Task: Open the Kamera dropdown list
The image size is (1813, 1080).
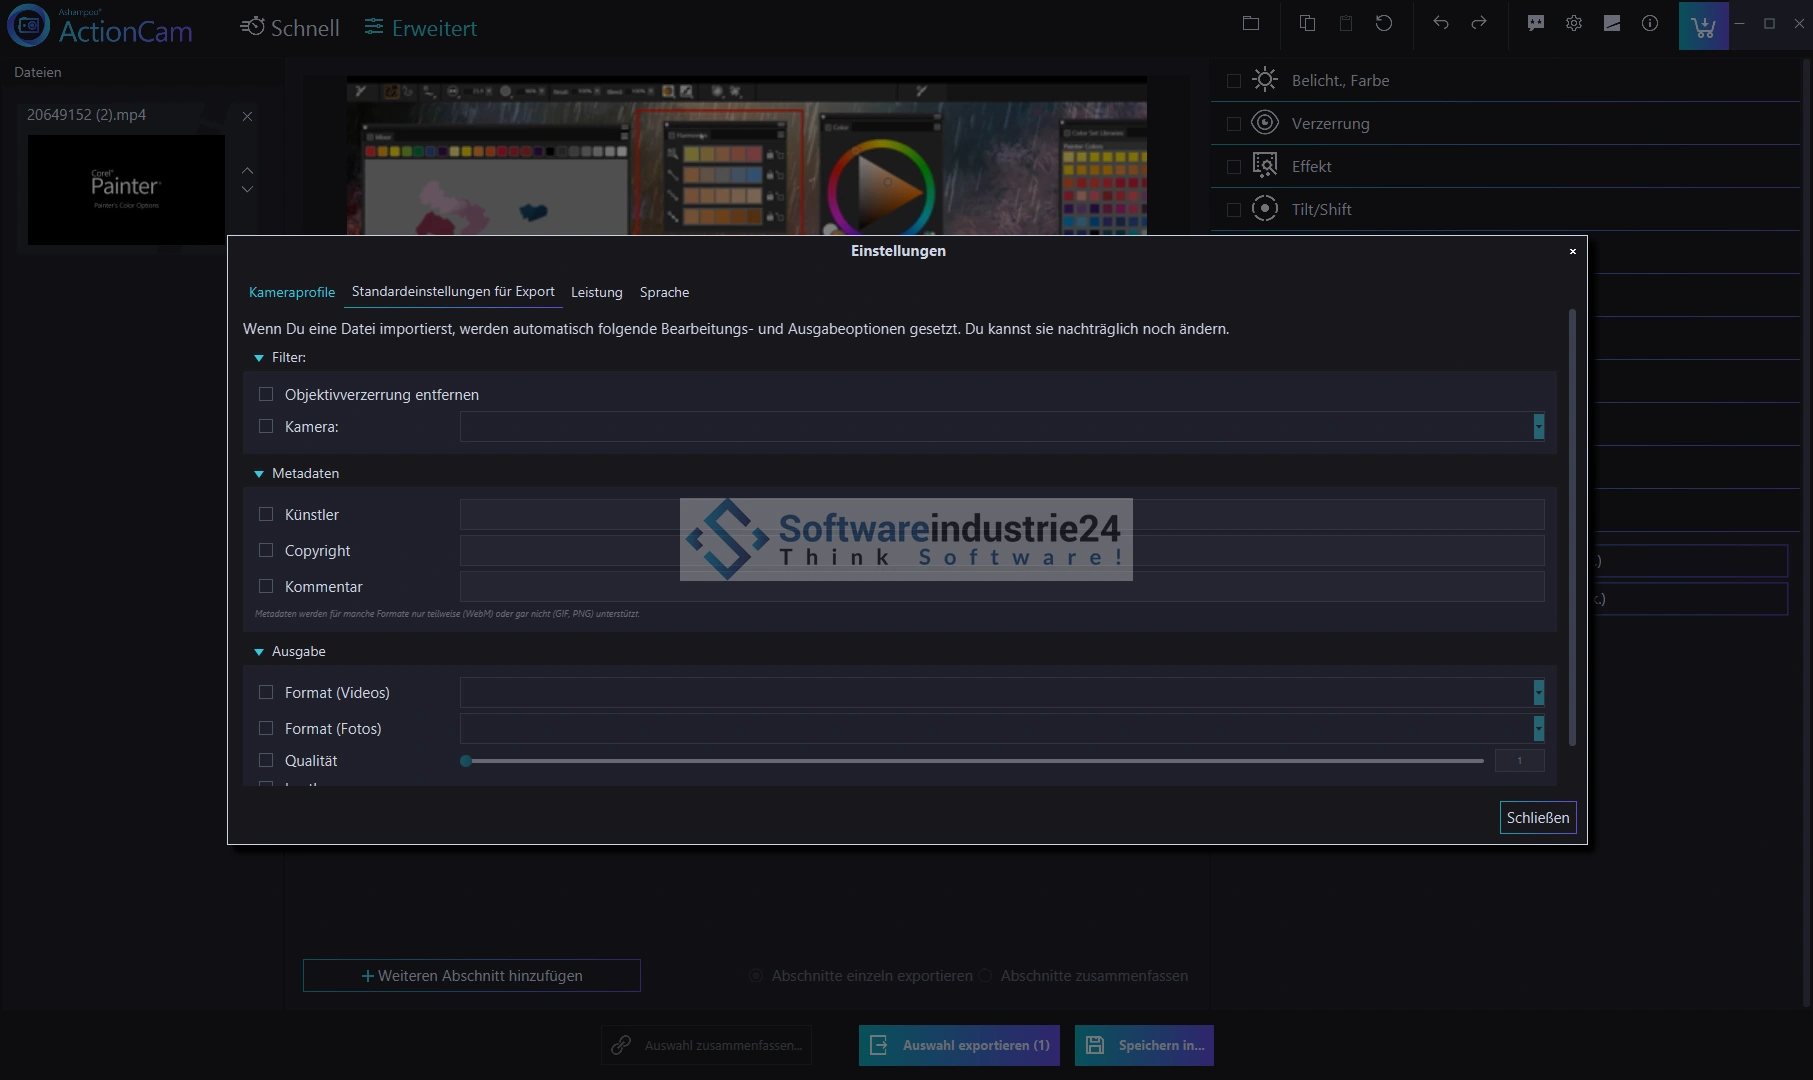Action: point(1538,427)
